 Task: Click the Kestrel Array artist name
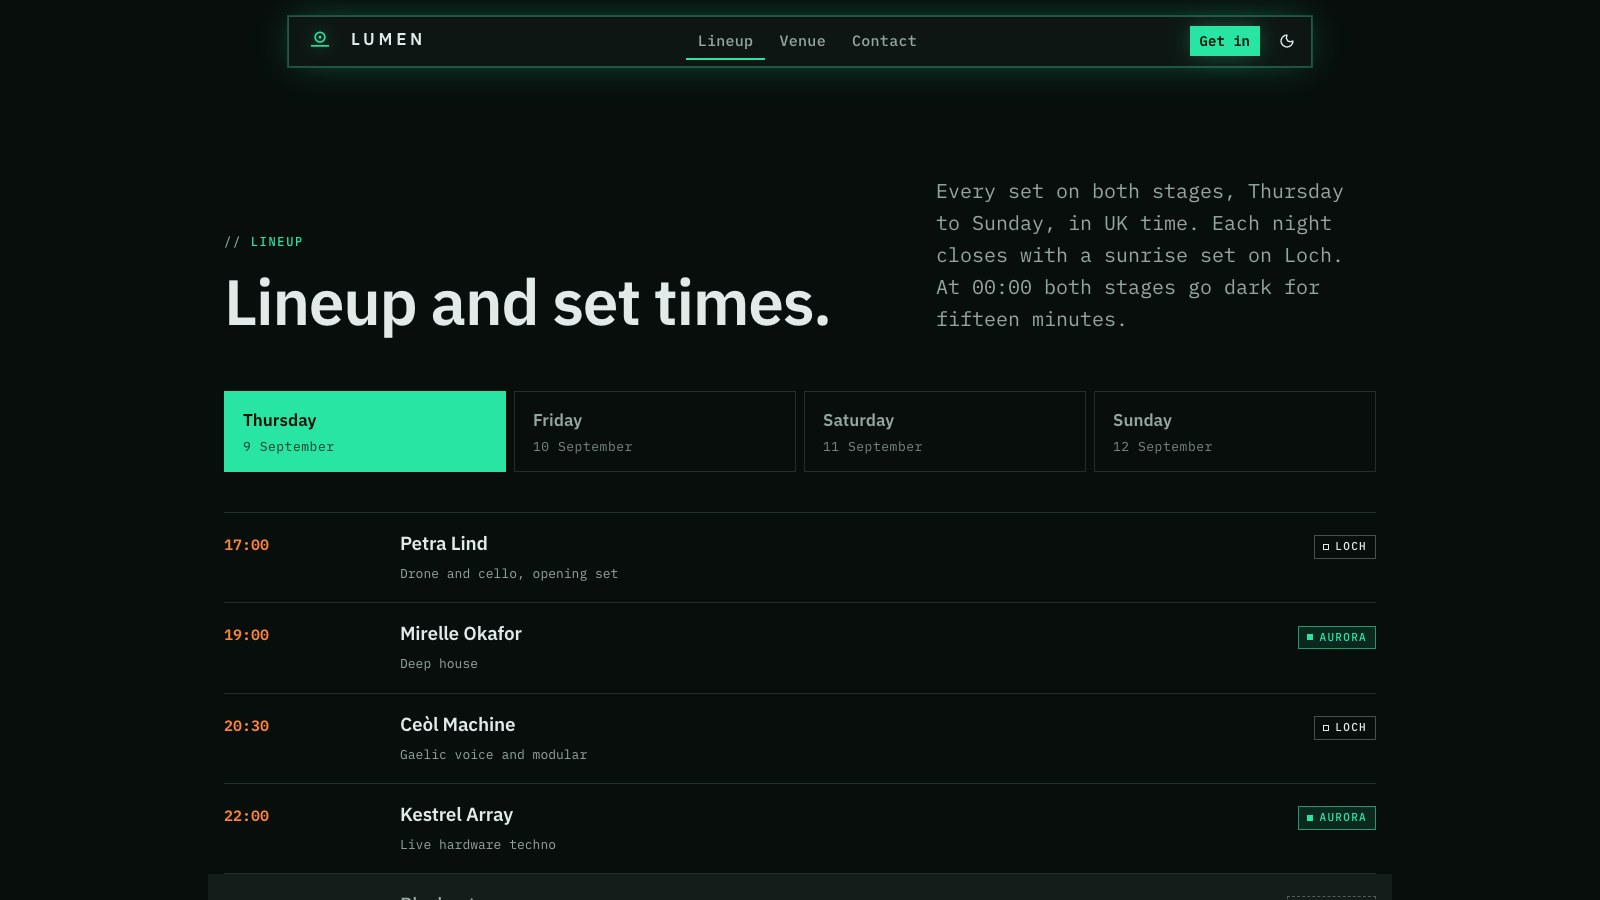click(456, 815)
